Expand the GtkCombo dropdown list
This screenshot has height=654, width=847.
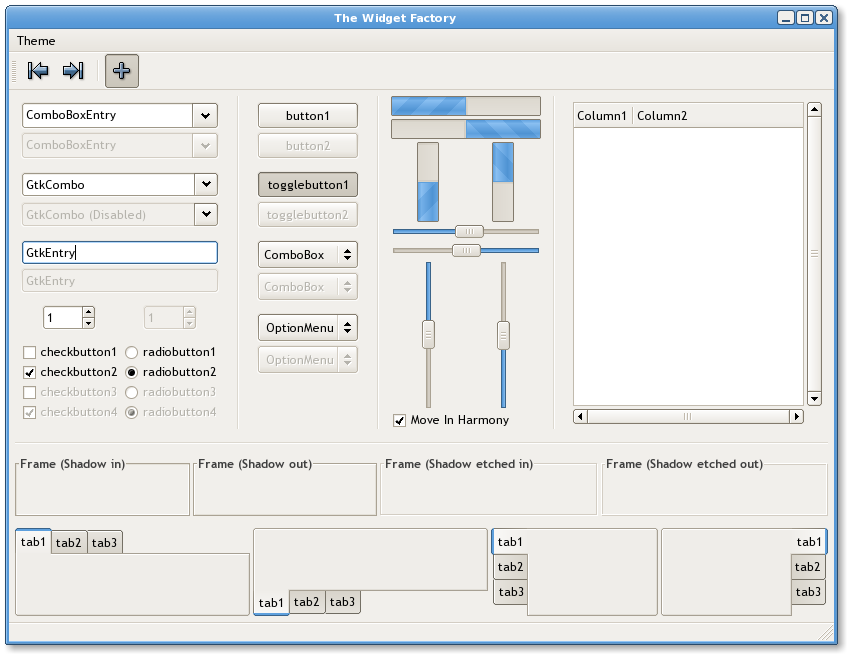coord(205,184)
